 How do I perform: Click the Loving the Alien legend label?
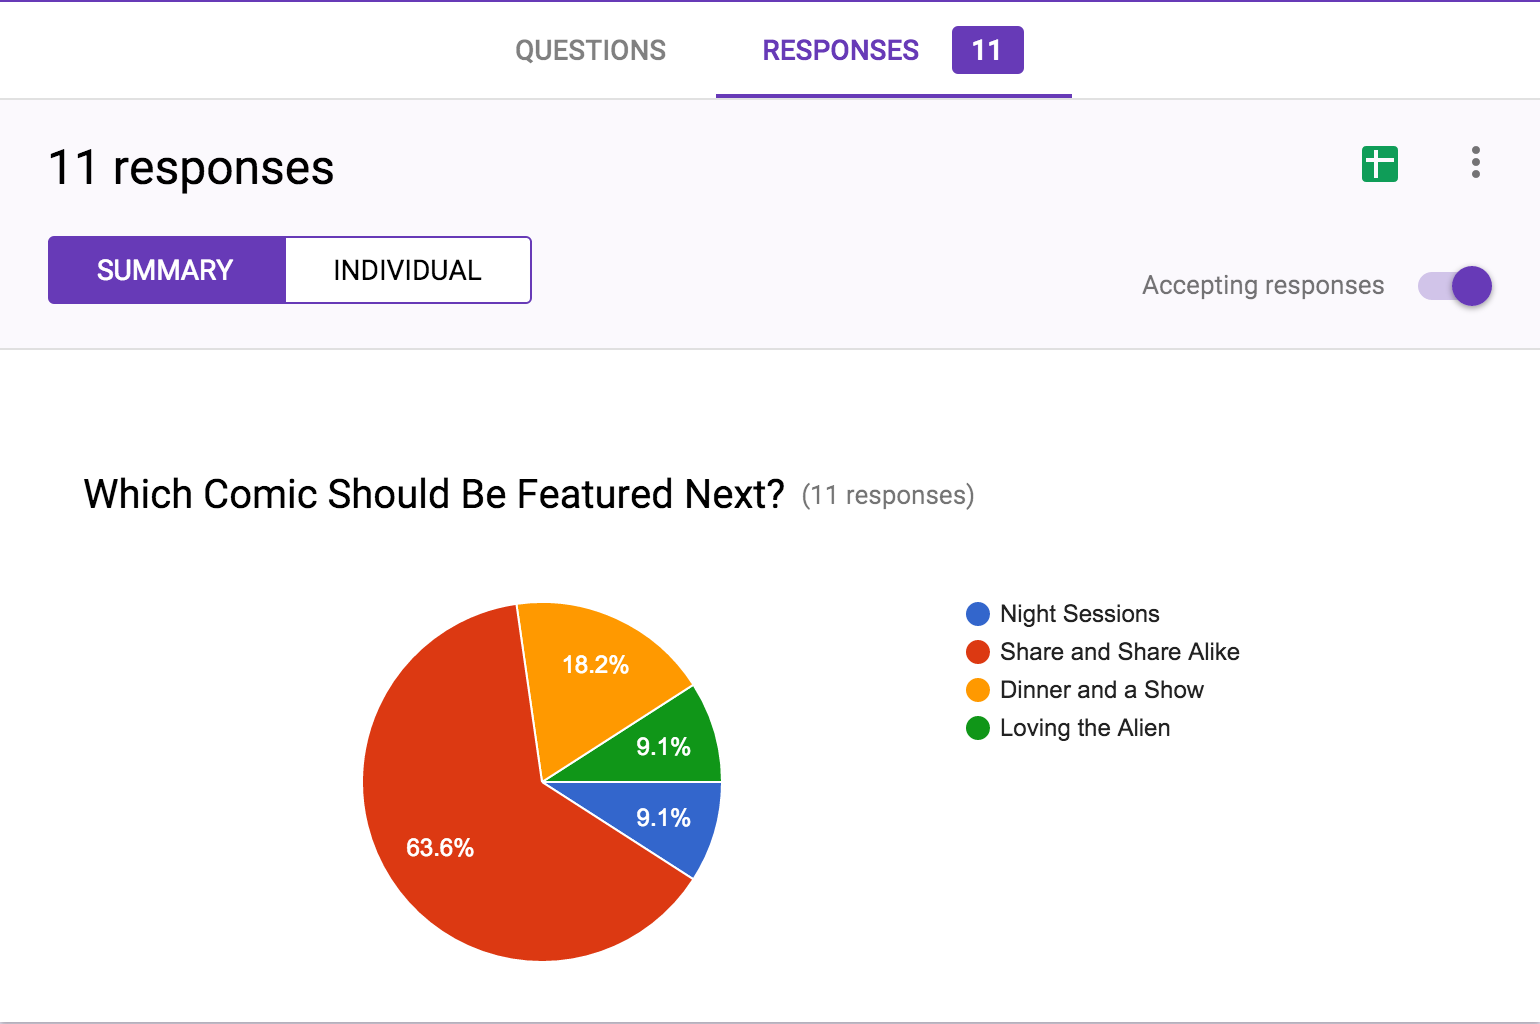point(1085,728)
